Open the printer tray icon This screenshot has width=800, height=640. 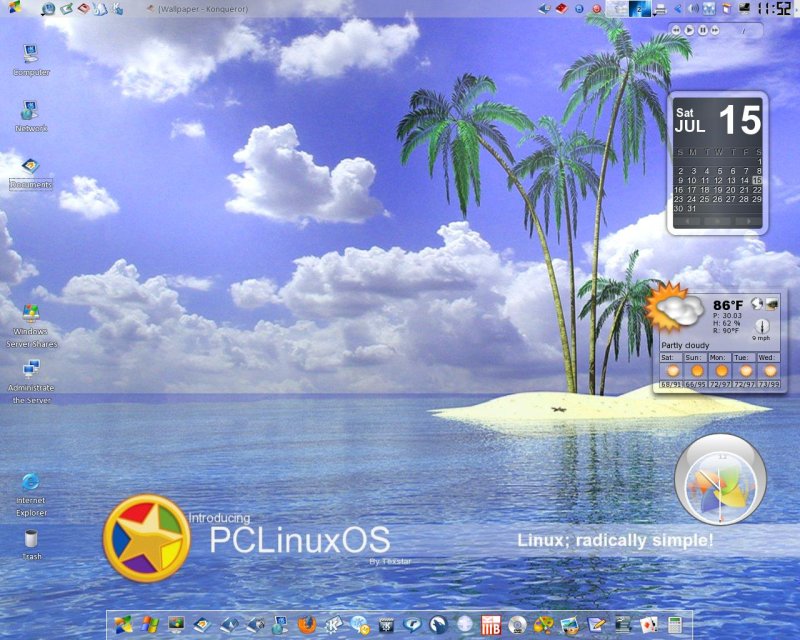[660, 9]
